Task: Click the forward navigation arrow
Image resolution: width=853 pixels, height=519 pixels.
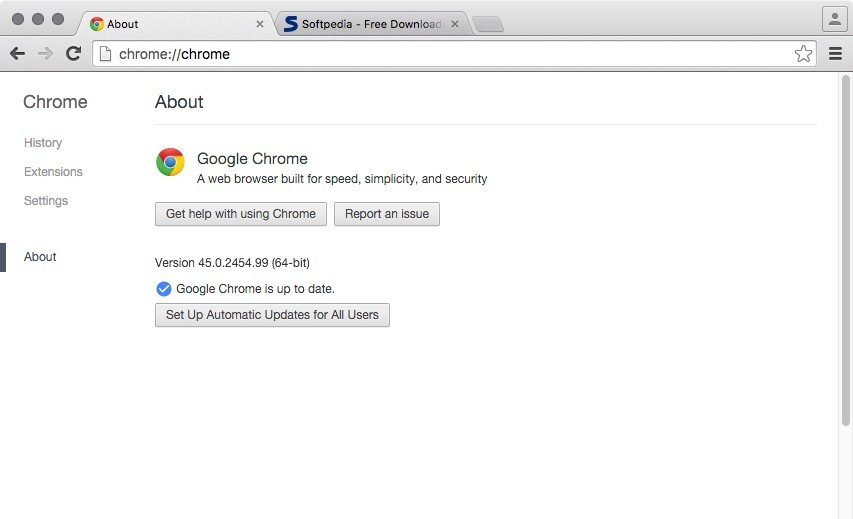Action: pyautogui.click(x=45, y=53)
